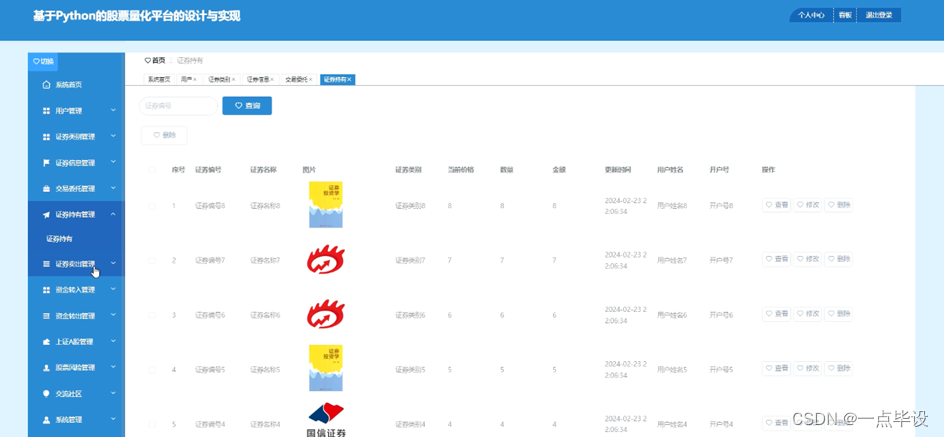Click 删除 for row 用户姓名6

pos(838,314)
